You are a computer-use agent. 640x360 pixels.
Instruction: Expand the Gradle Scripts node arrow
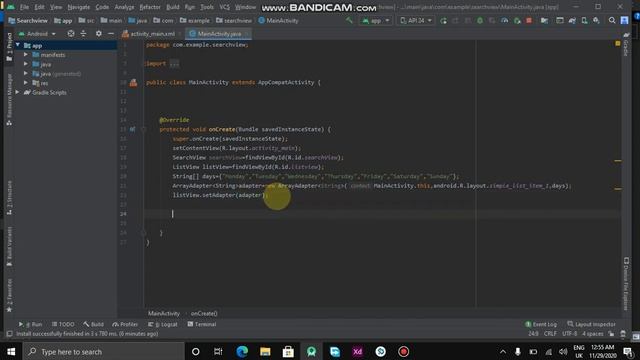[18, 92]
